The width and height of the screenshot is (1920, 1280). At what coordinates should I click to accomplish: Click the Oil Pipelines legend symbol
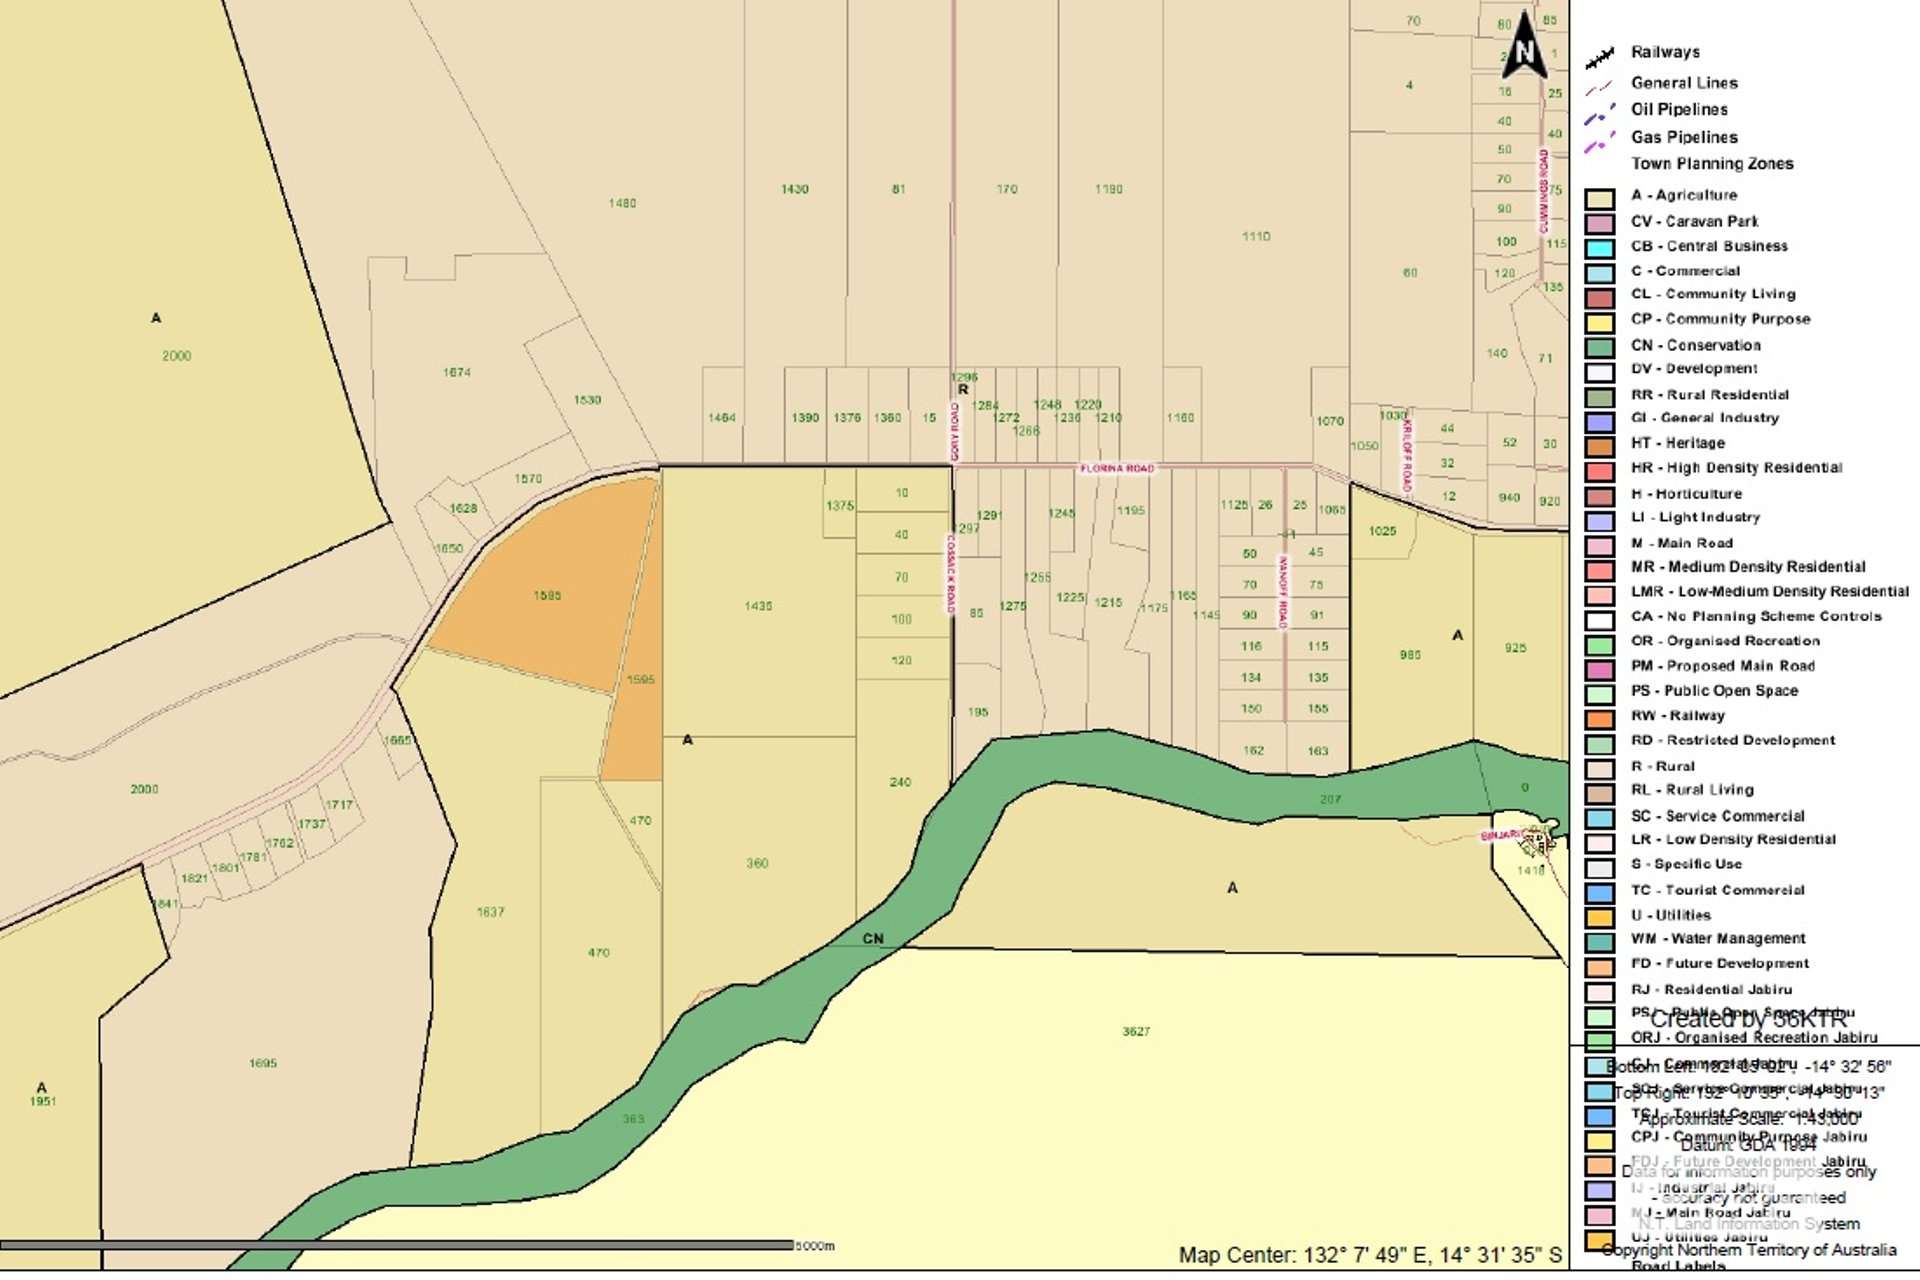(1600, 114)
